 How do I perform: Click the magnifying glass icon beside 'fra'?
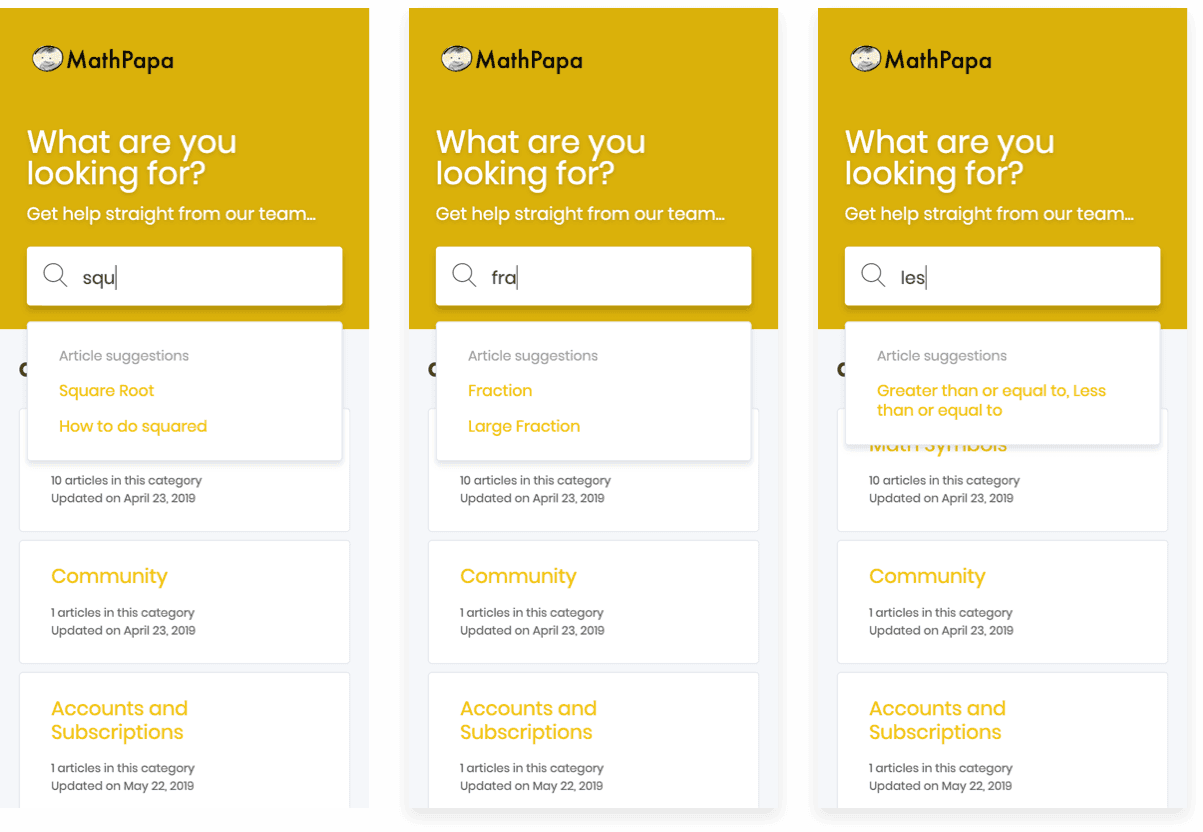[x=465, y=275]
